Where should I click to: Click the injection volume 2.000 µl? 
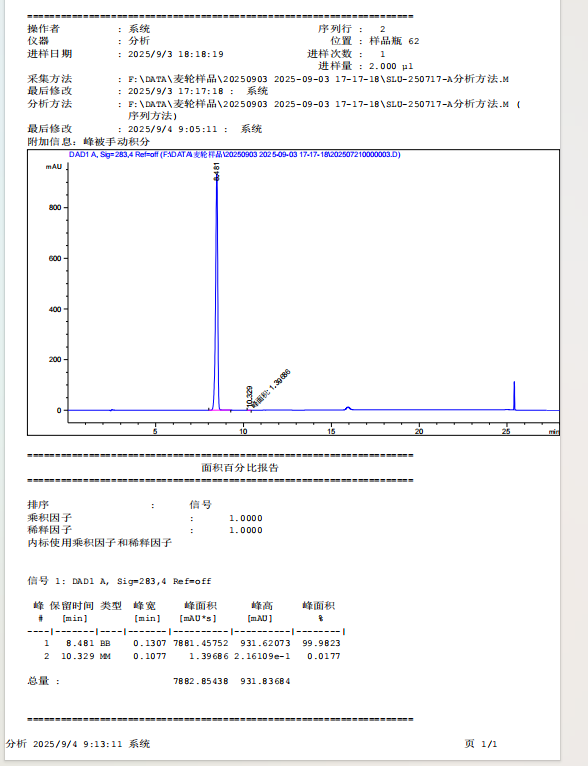(391, 66)
